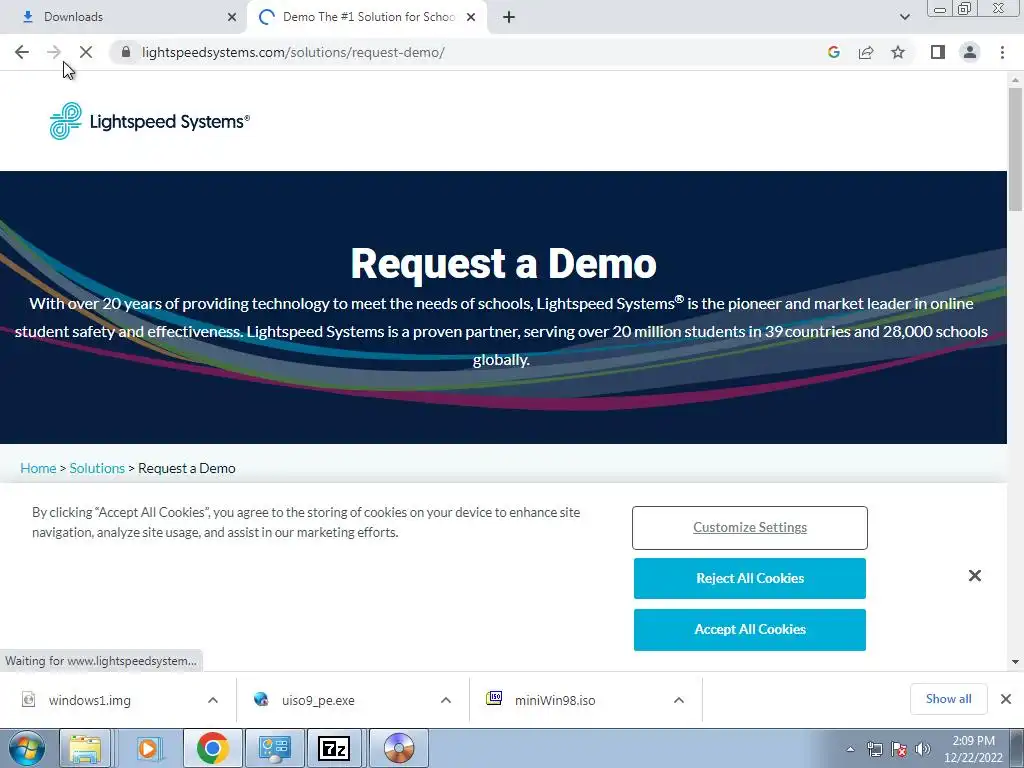The image size is (1024, 768).
Task: Open downloaded miniWin98.iso file
Action: tap(555, 700)
